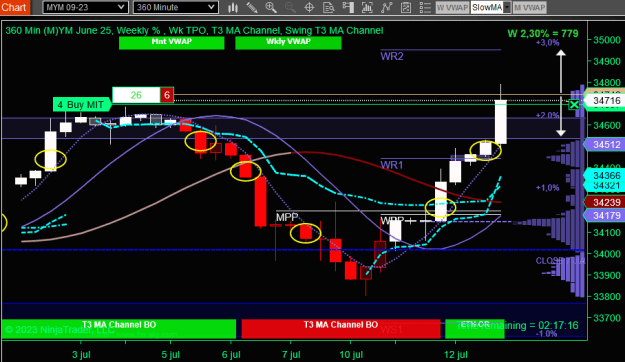Open the bar chart style icon
This screenshot has width=625, height=362.
coord(233,8)
